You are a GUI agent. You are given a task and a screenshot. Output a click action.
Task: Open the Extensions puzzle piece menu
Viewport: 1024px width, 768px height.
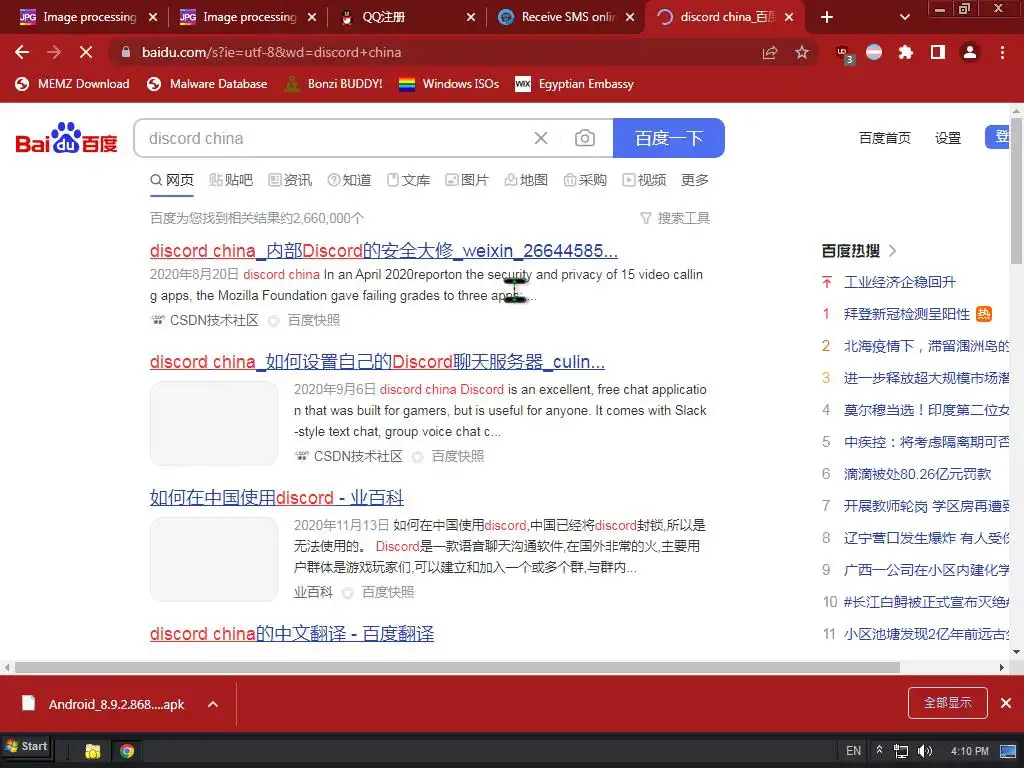[x=906, y=52]
